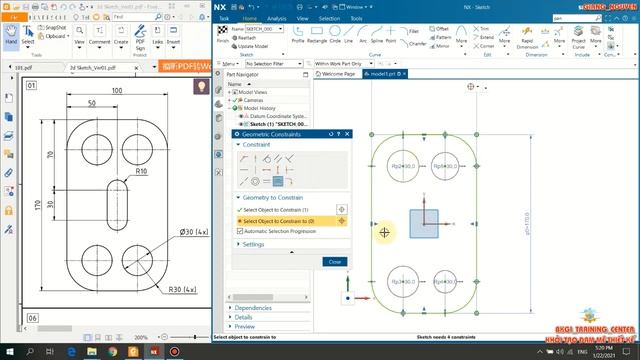Select the Point tool
The width and height of the screenshot is (640, 360).
click(x=391, y=34)
